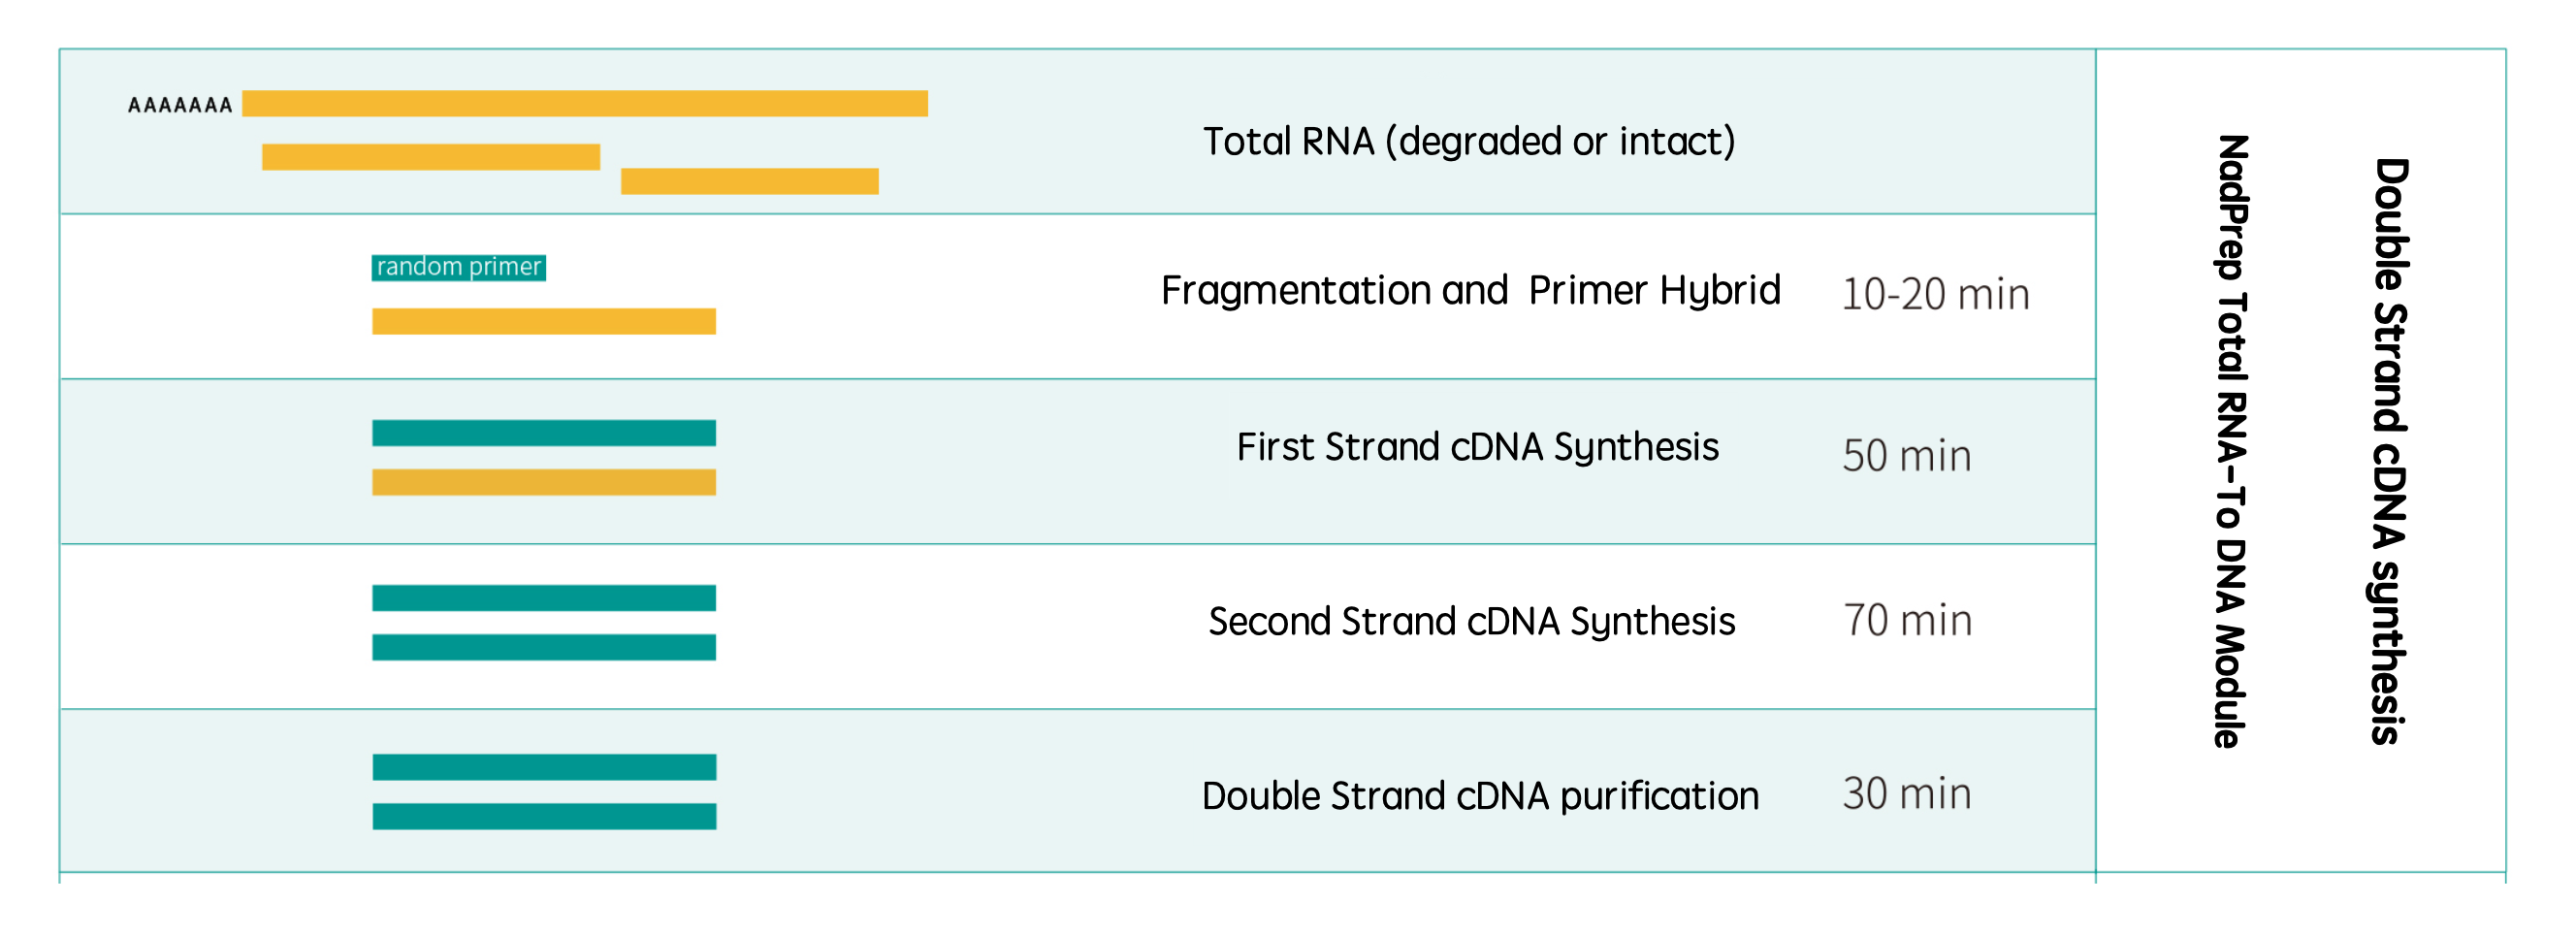This screenshot has height=935, width=2576.
Task: Click the Double Strand cDNA purification label
Action: pyautogui.click(x=1480, y=796)
